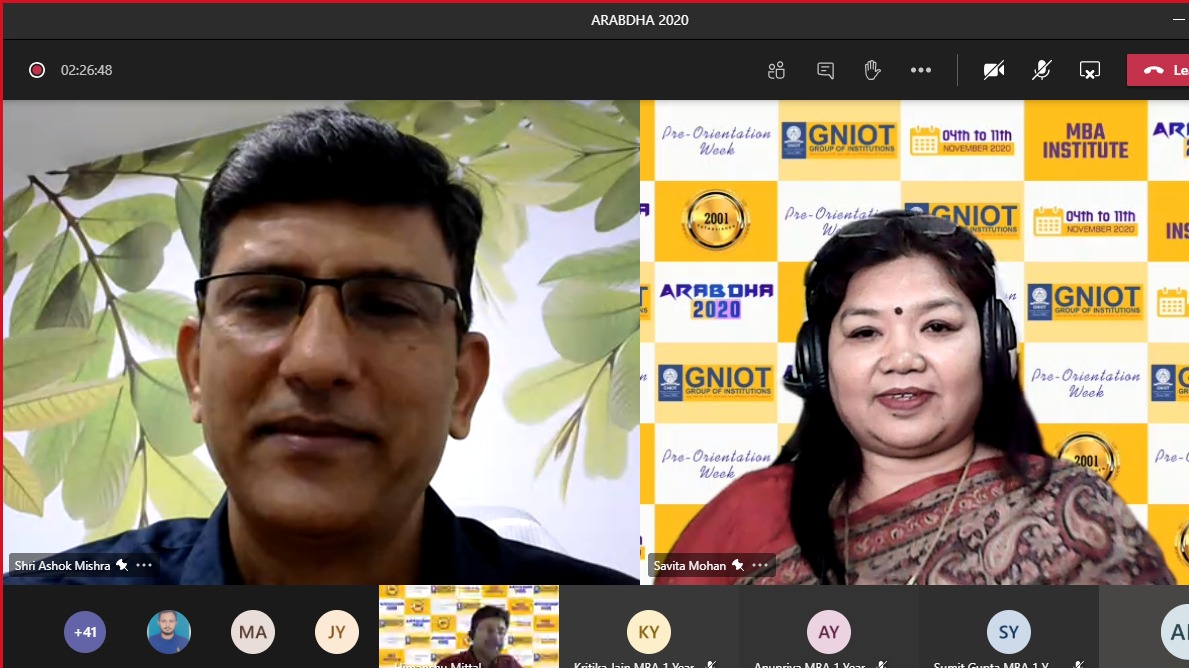This screenshot has height=668, width=1189.
Task: Open the meeting chat conversation
Action: (x=825, y=70)
